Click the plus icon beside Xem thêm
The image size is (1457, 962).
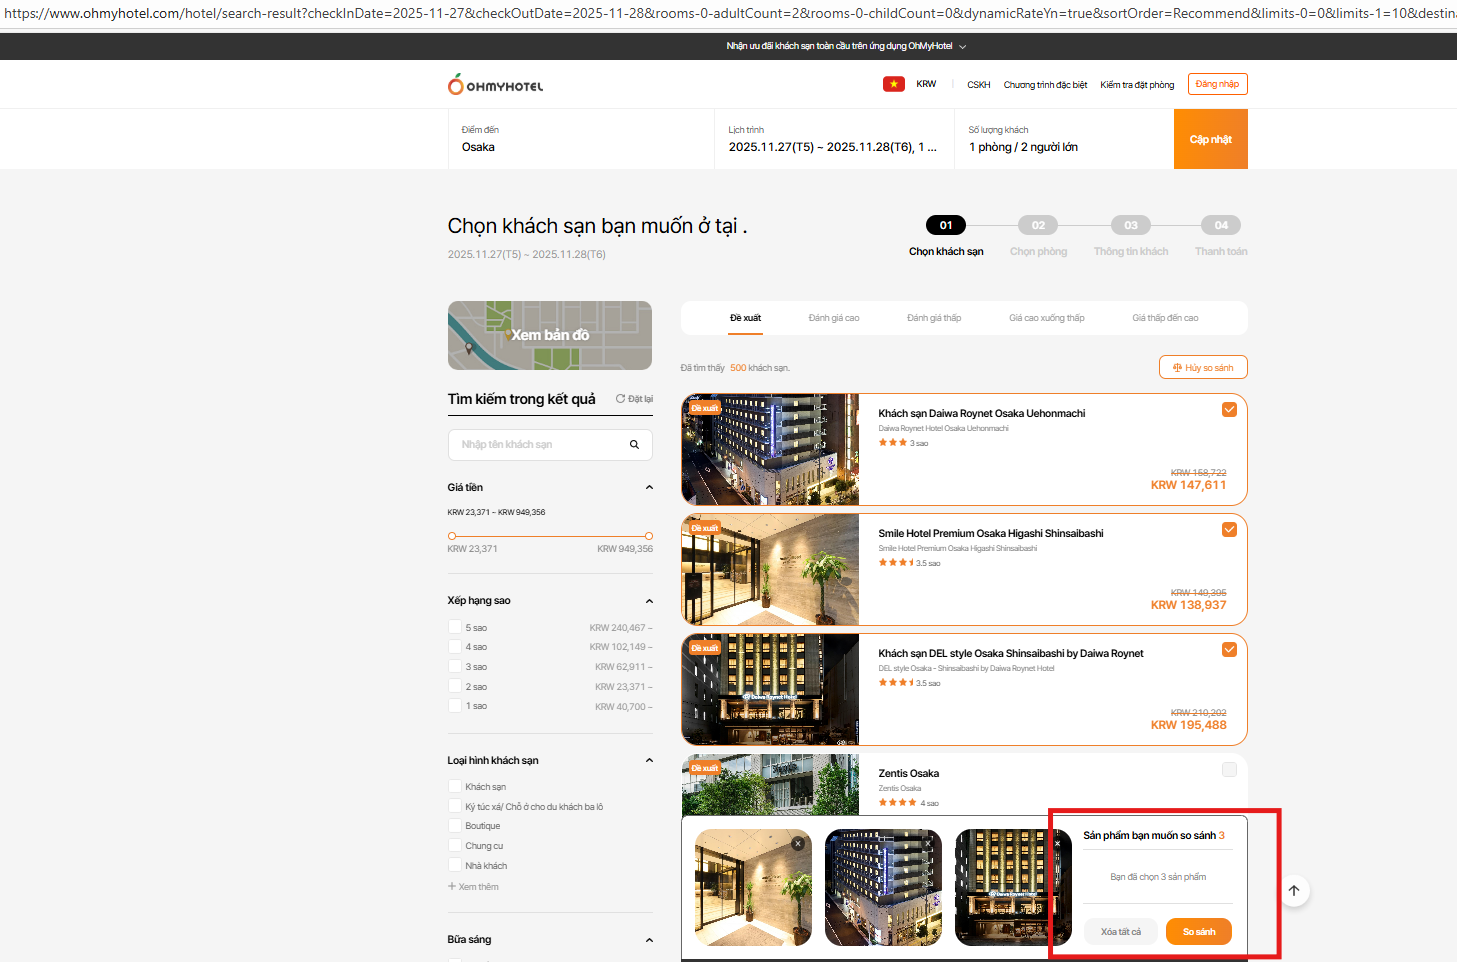(x=452, y=887)
